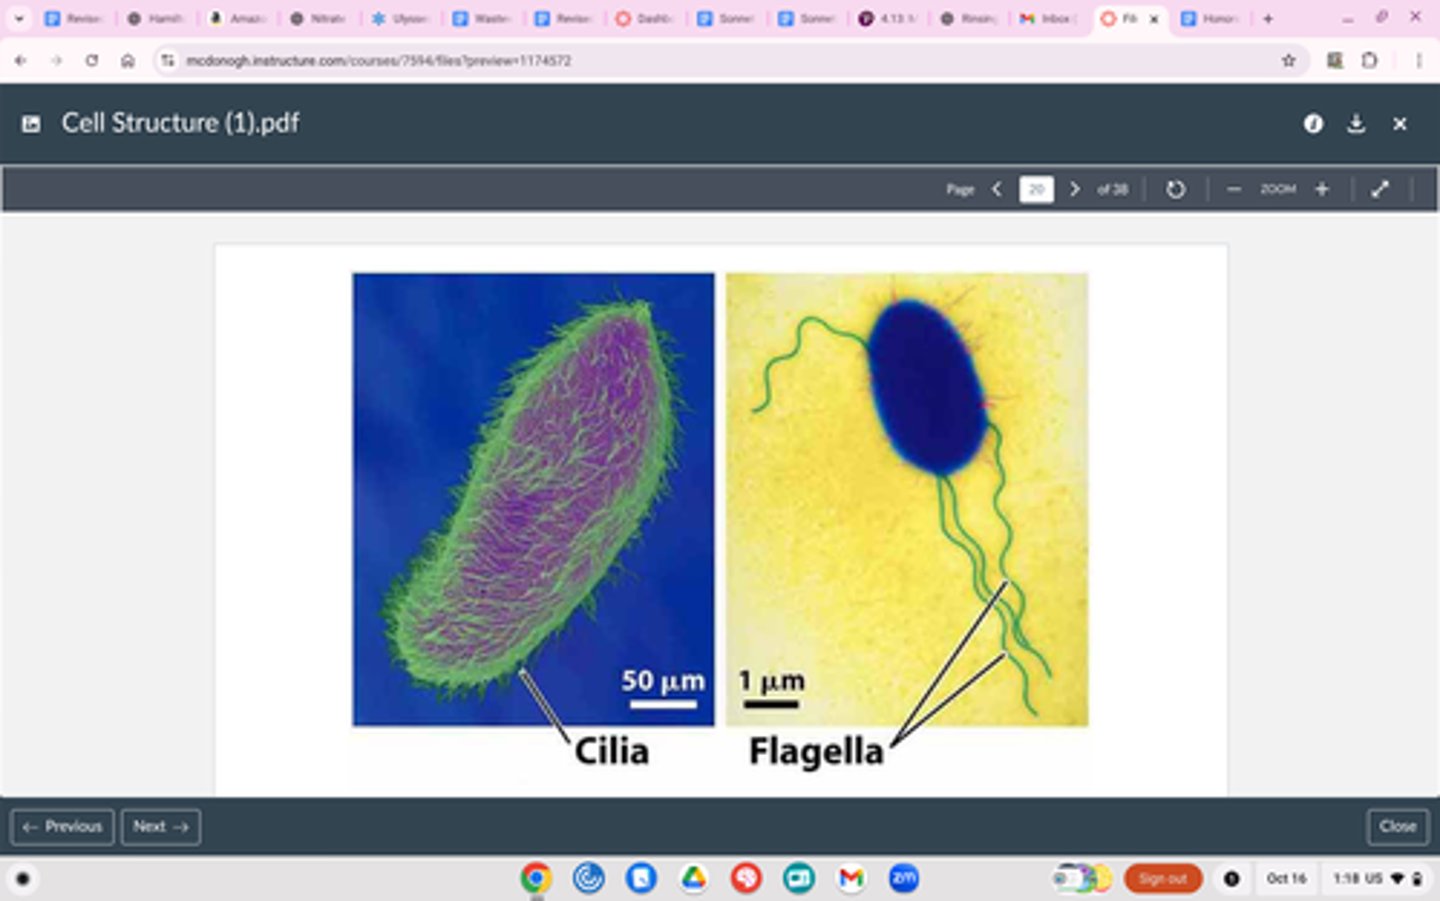Go to next PDF page arrow
Screen dimensions: 1440x901
coord(1075,189)
